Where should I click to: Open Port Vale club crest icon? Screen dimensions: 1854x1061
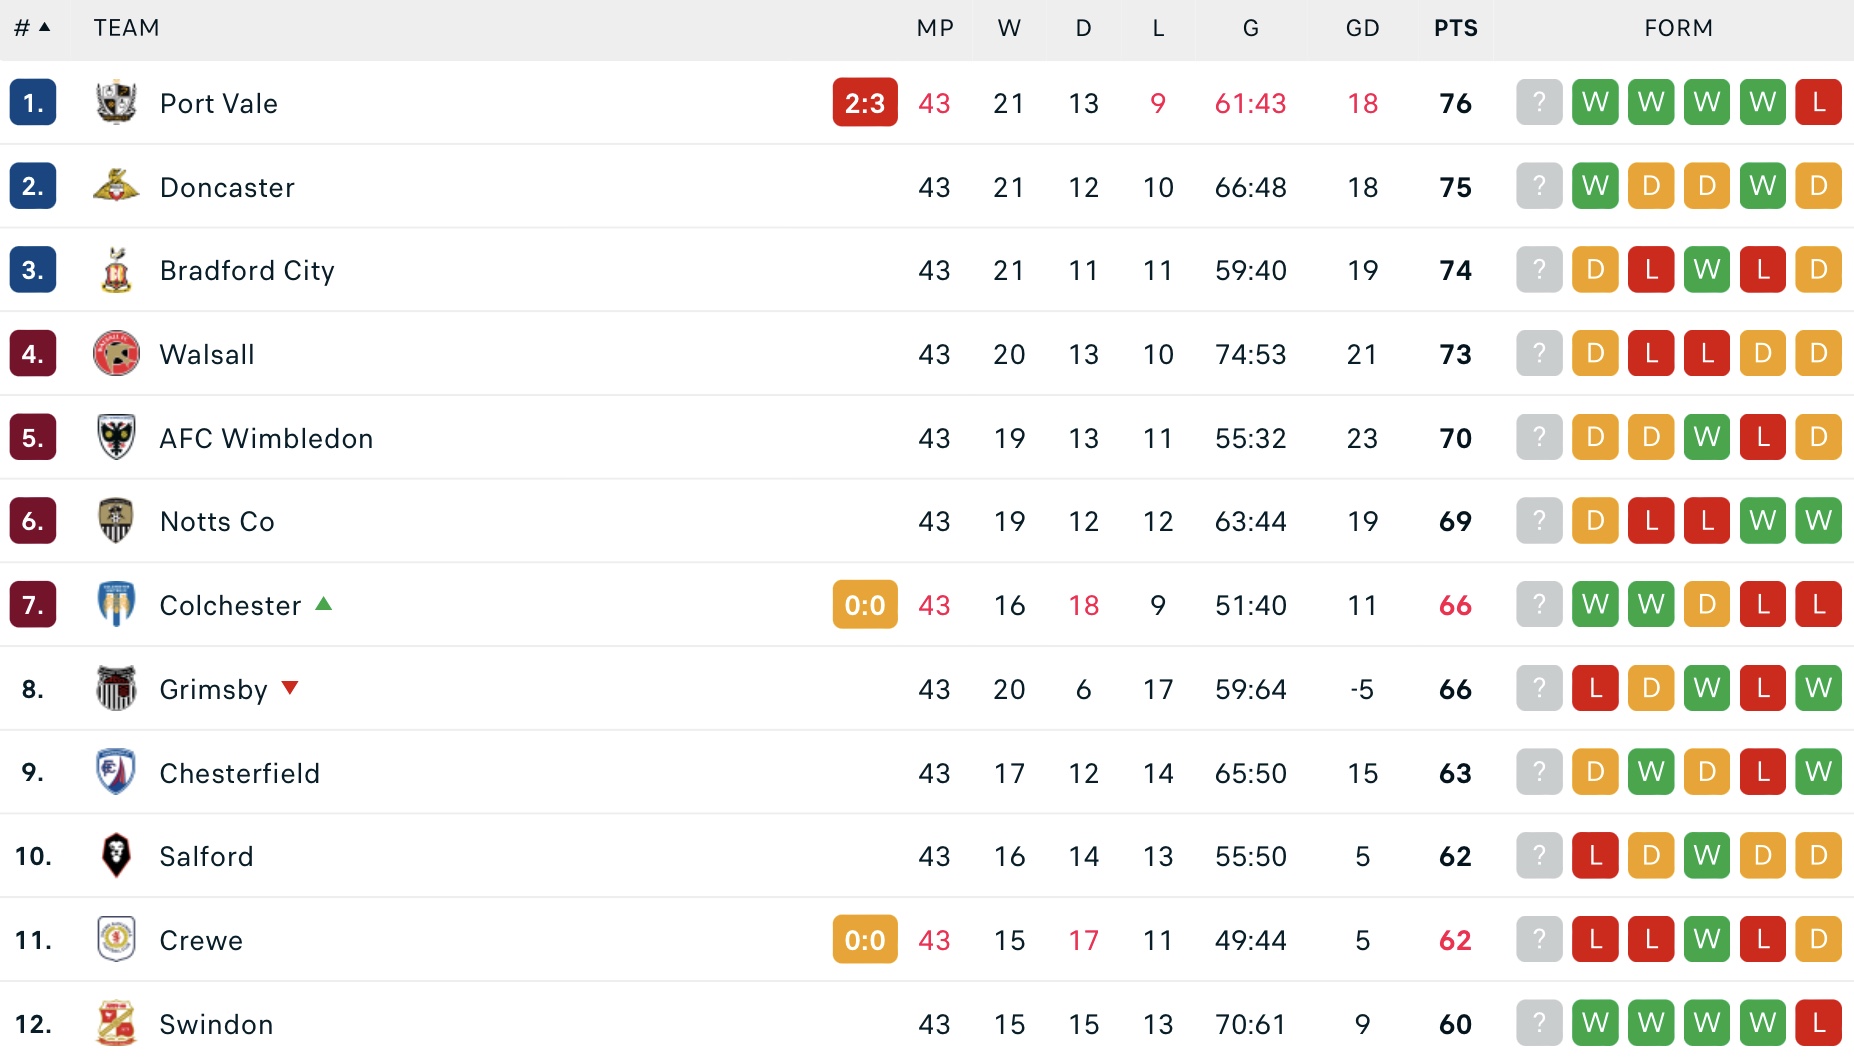(x=116, y=102)
